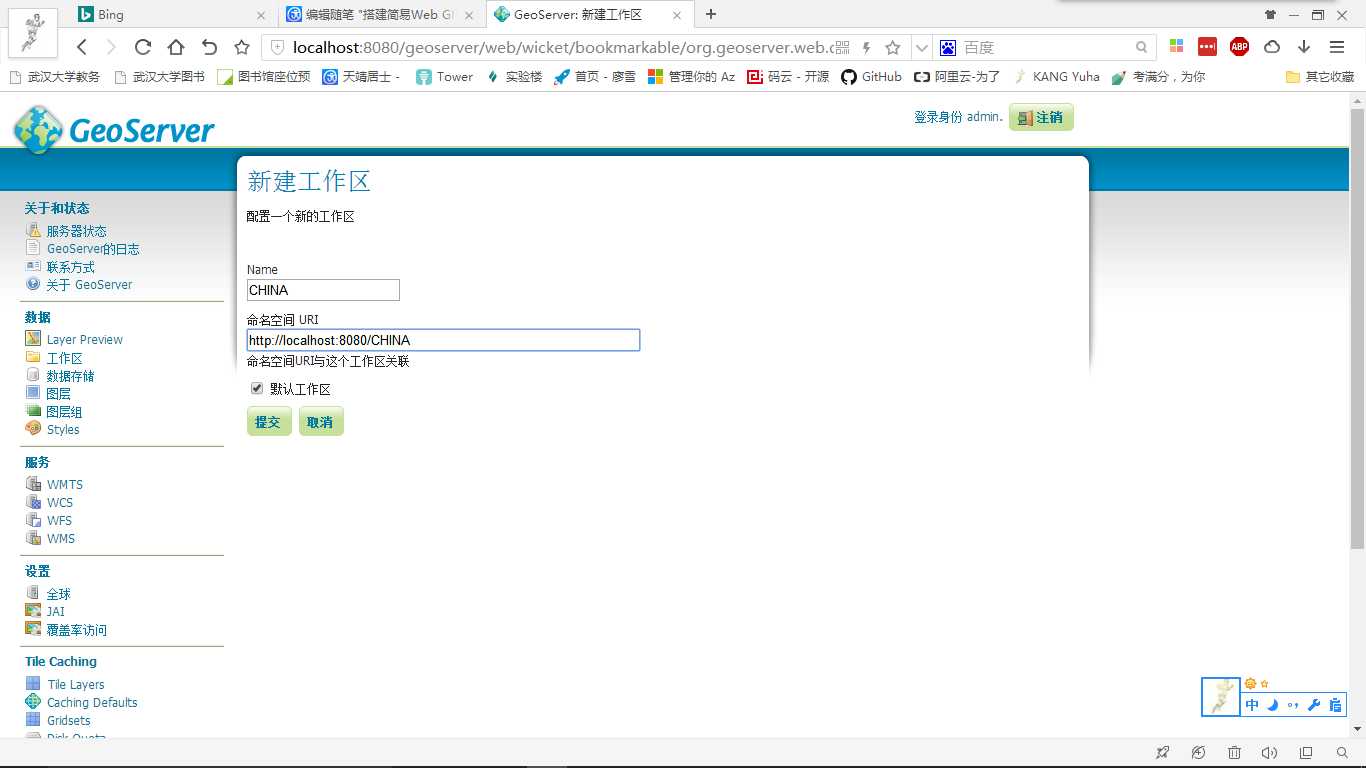Open the 阿里云-为了 bookmark
The height and width of the screenshot is (768, 1366).
pos(957,76)
